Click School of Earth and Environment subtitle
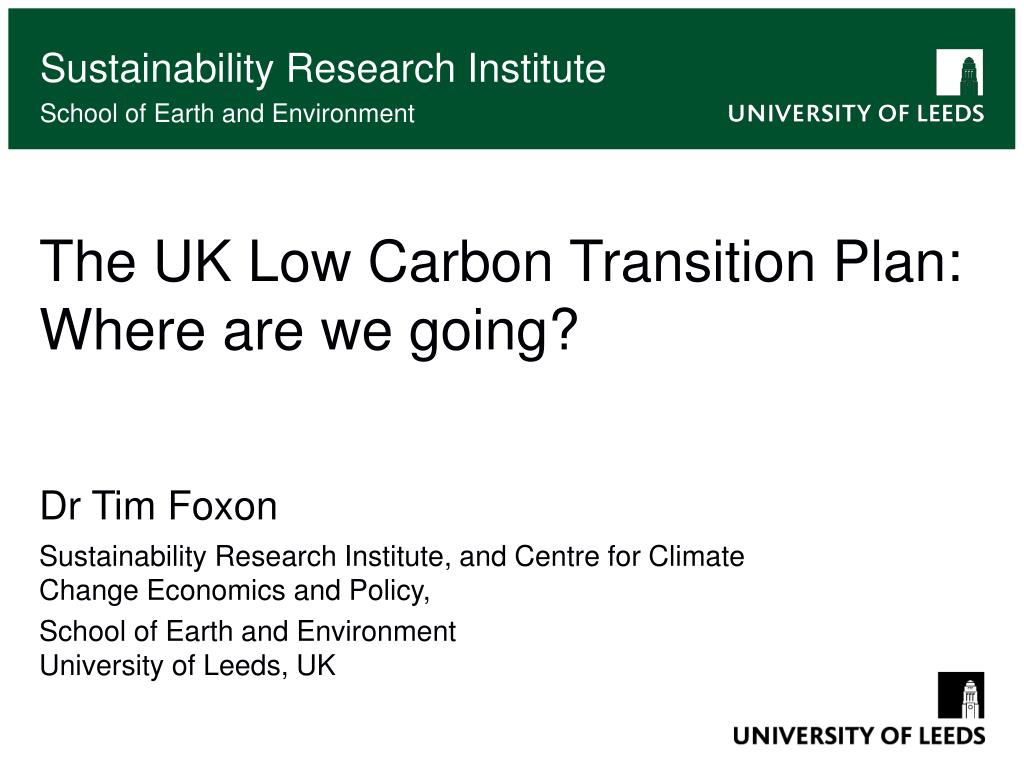This screenshot has width=1024, height=768. pyautogui.click(x=227, y=114)
